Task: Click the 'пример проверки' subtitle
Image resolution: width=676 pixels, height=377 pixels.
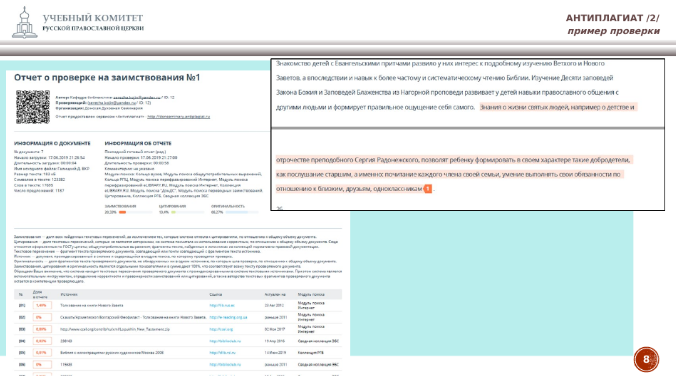Action: [x=613, y=31]
